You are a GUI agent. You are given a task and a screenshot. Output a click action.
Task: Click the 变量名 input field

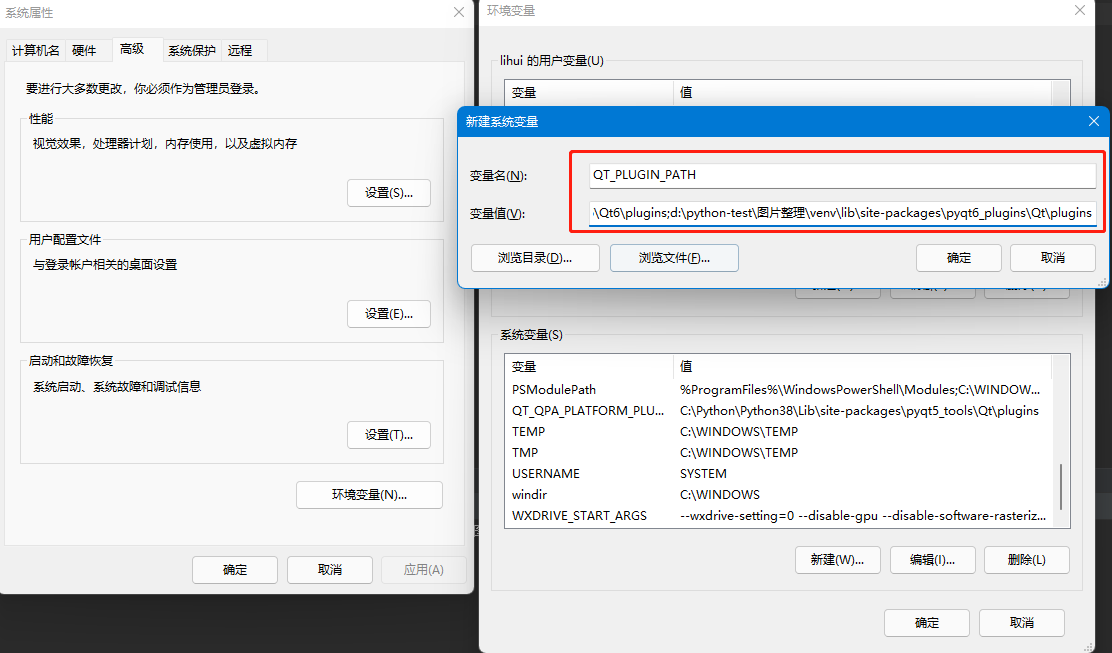coord(840,172)
